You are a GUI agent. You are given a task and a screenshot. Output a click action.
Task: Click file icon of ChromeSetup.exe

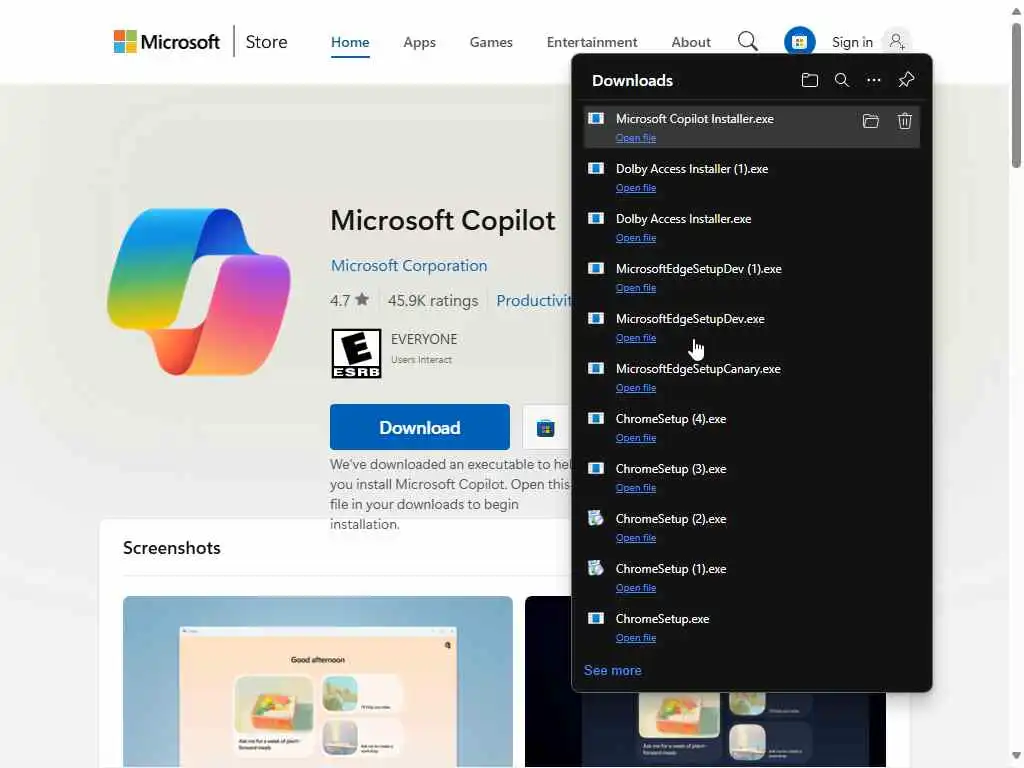coord(596,618)
